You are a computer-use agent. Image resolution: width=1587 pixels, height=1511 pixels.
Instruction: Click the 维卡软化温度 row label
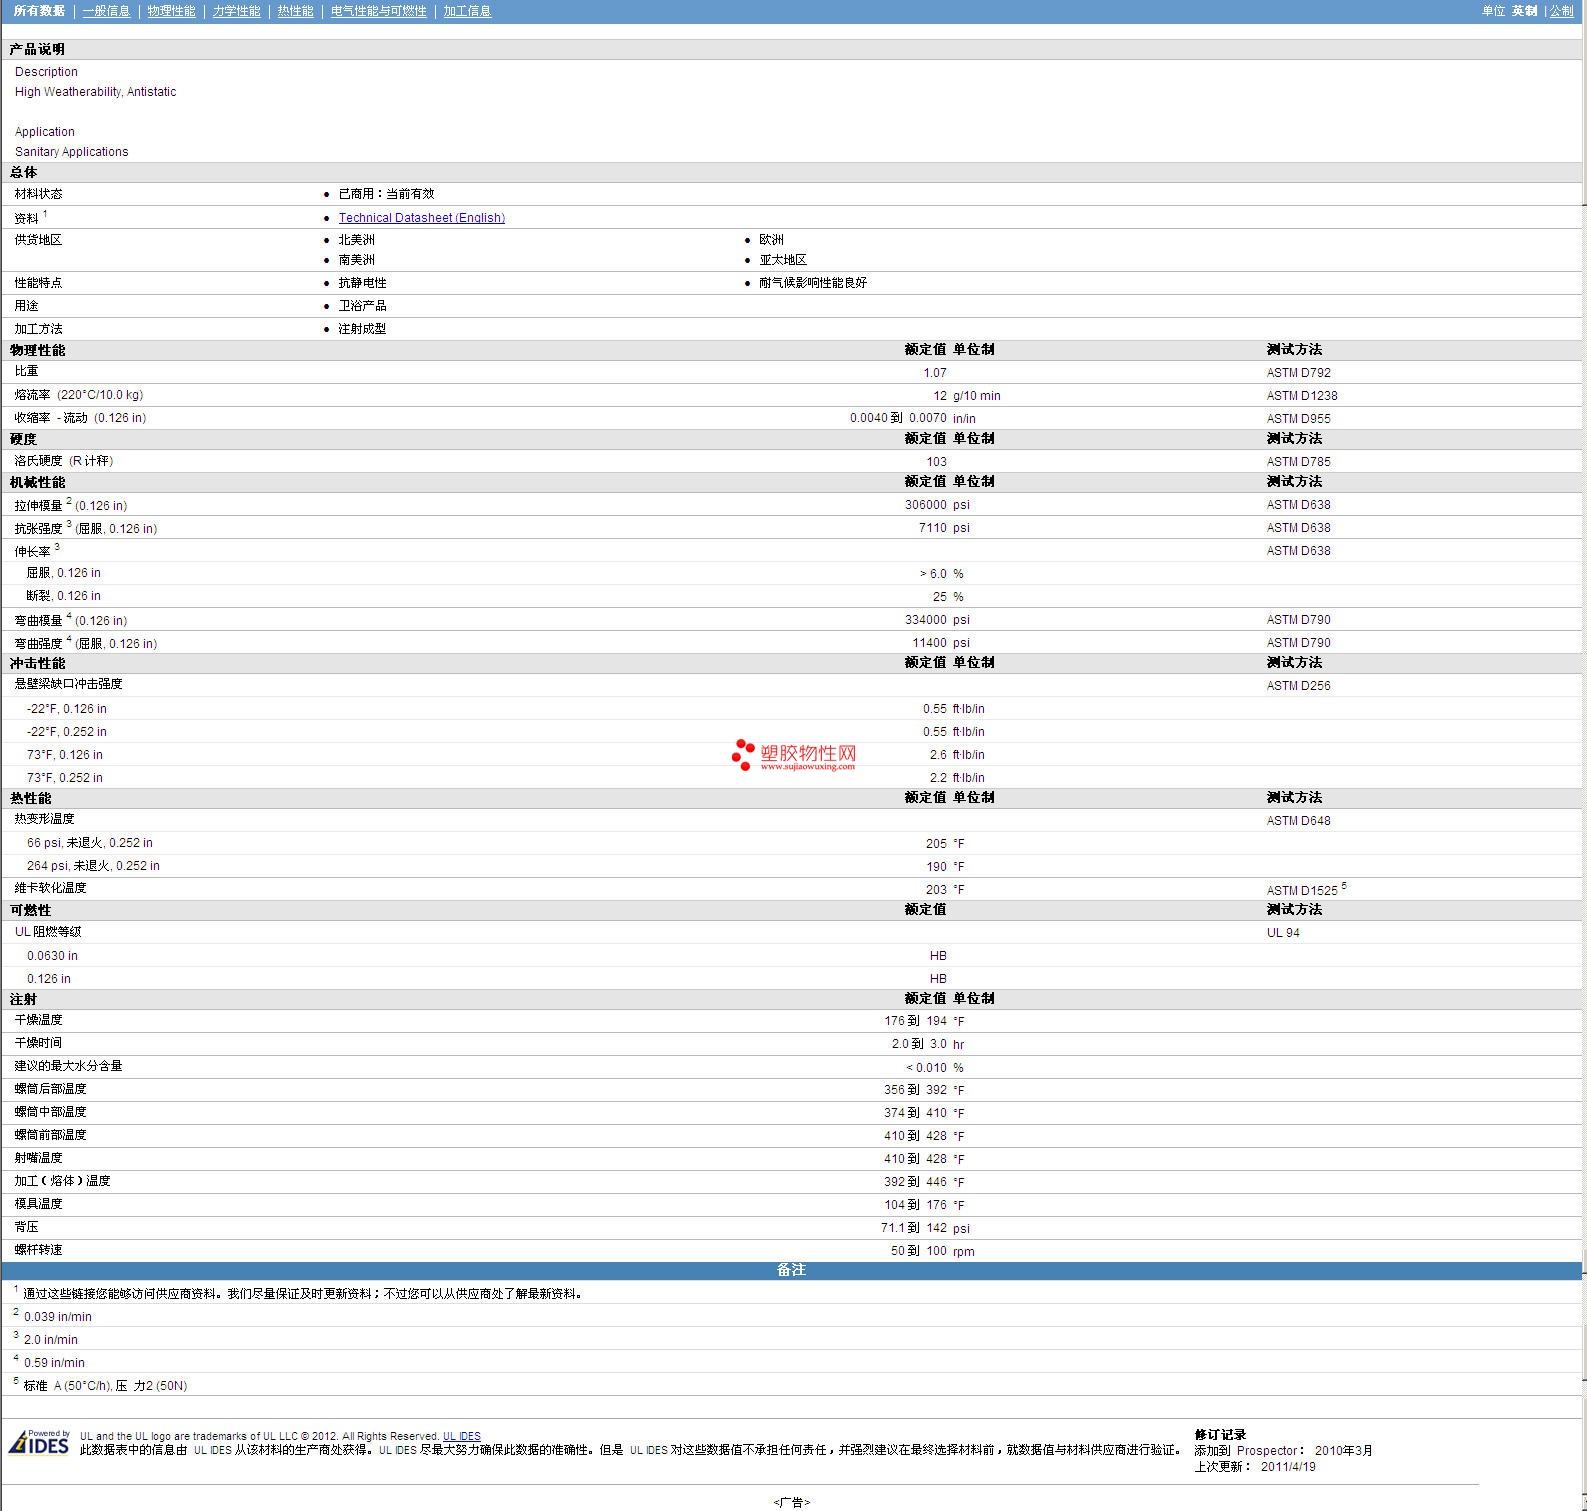pyautogui.click(x=50, y=888)
